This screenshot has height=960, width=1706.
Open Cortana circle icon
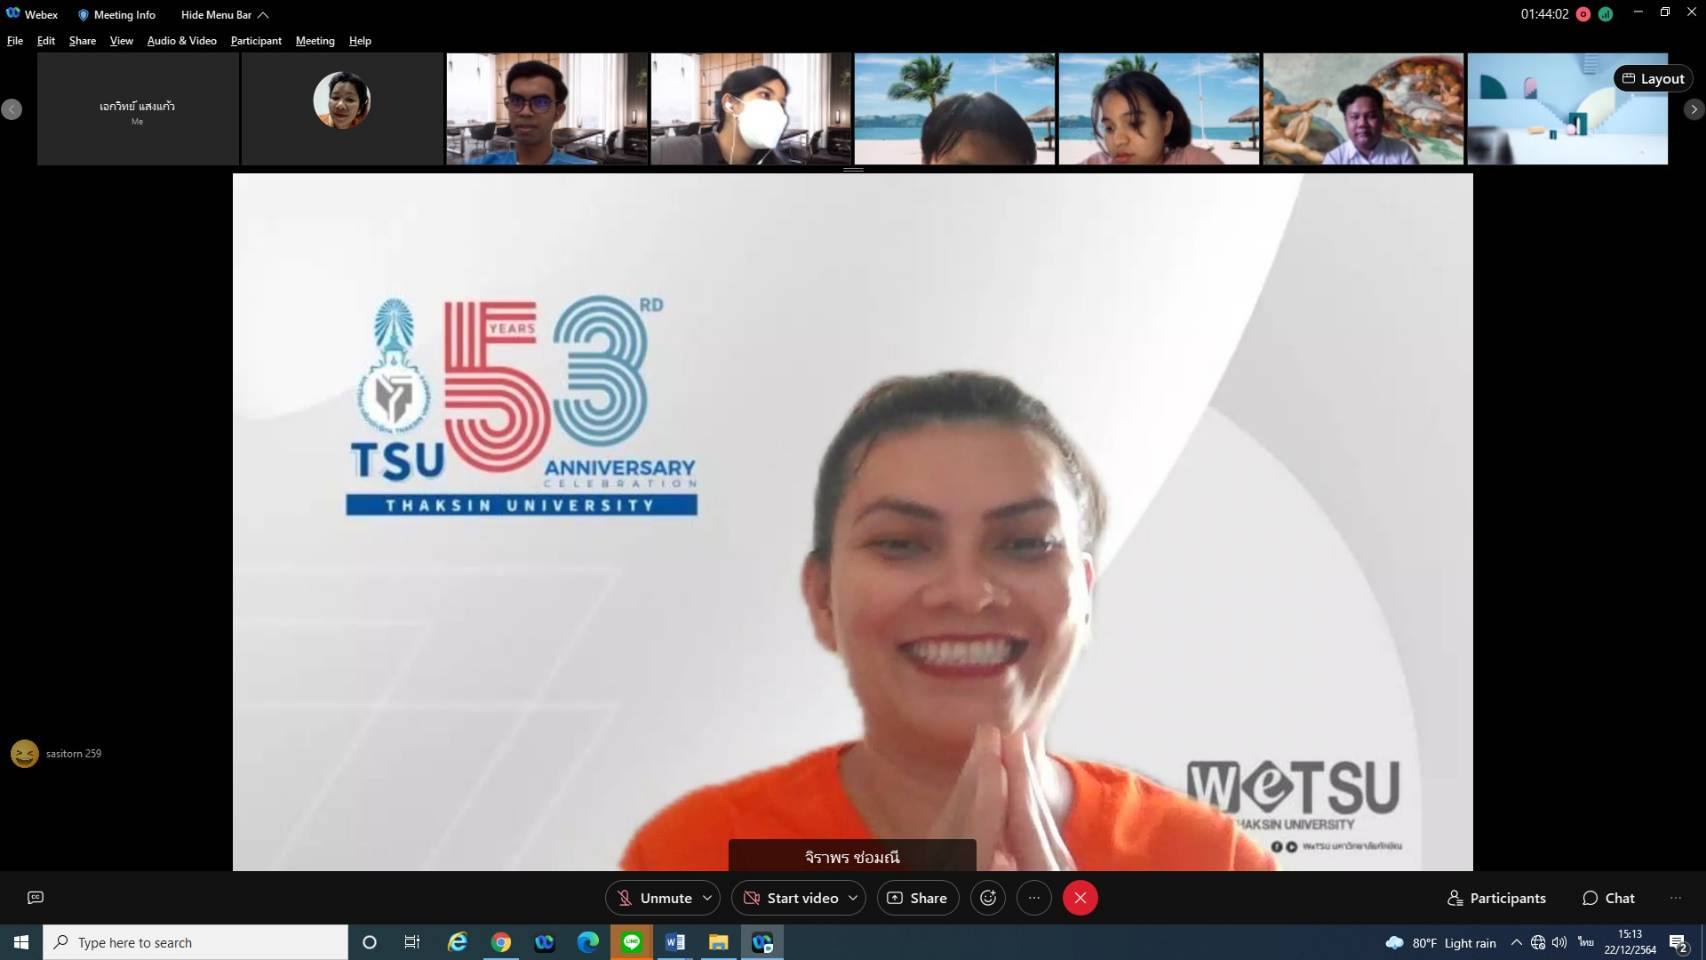pyautogui.click(x=369, y=942)
